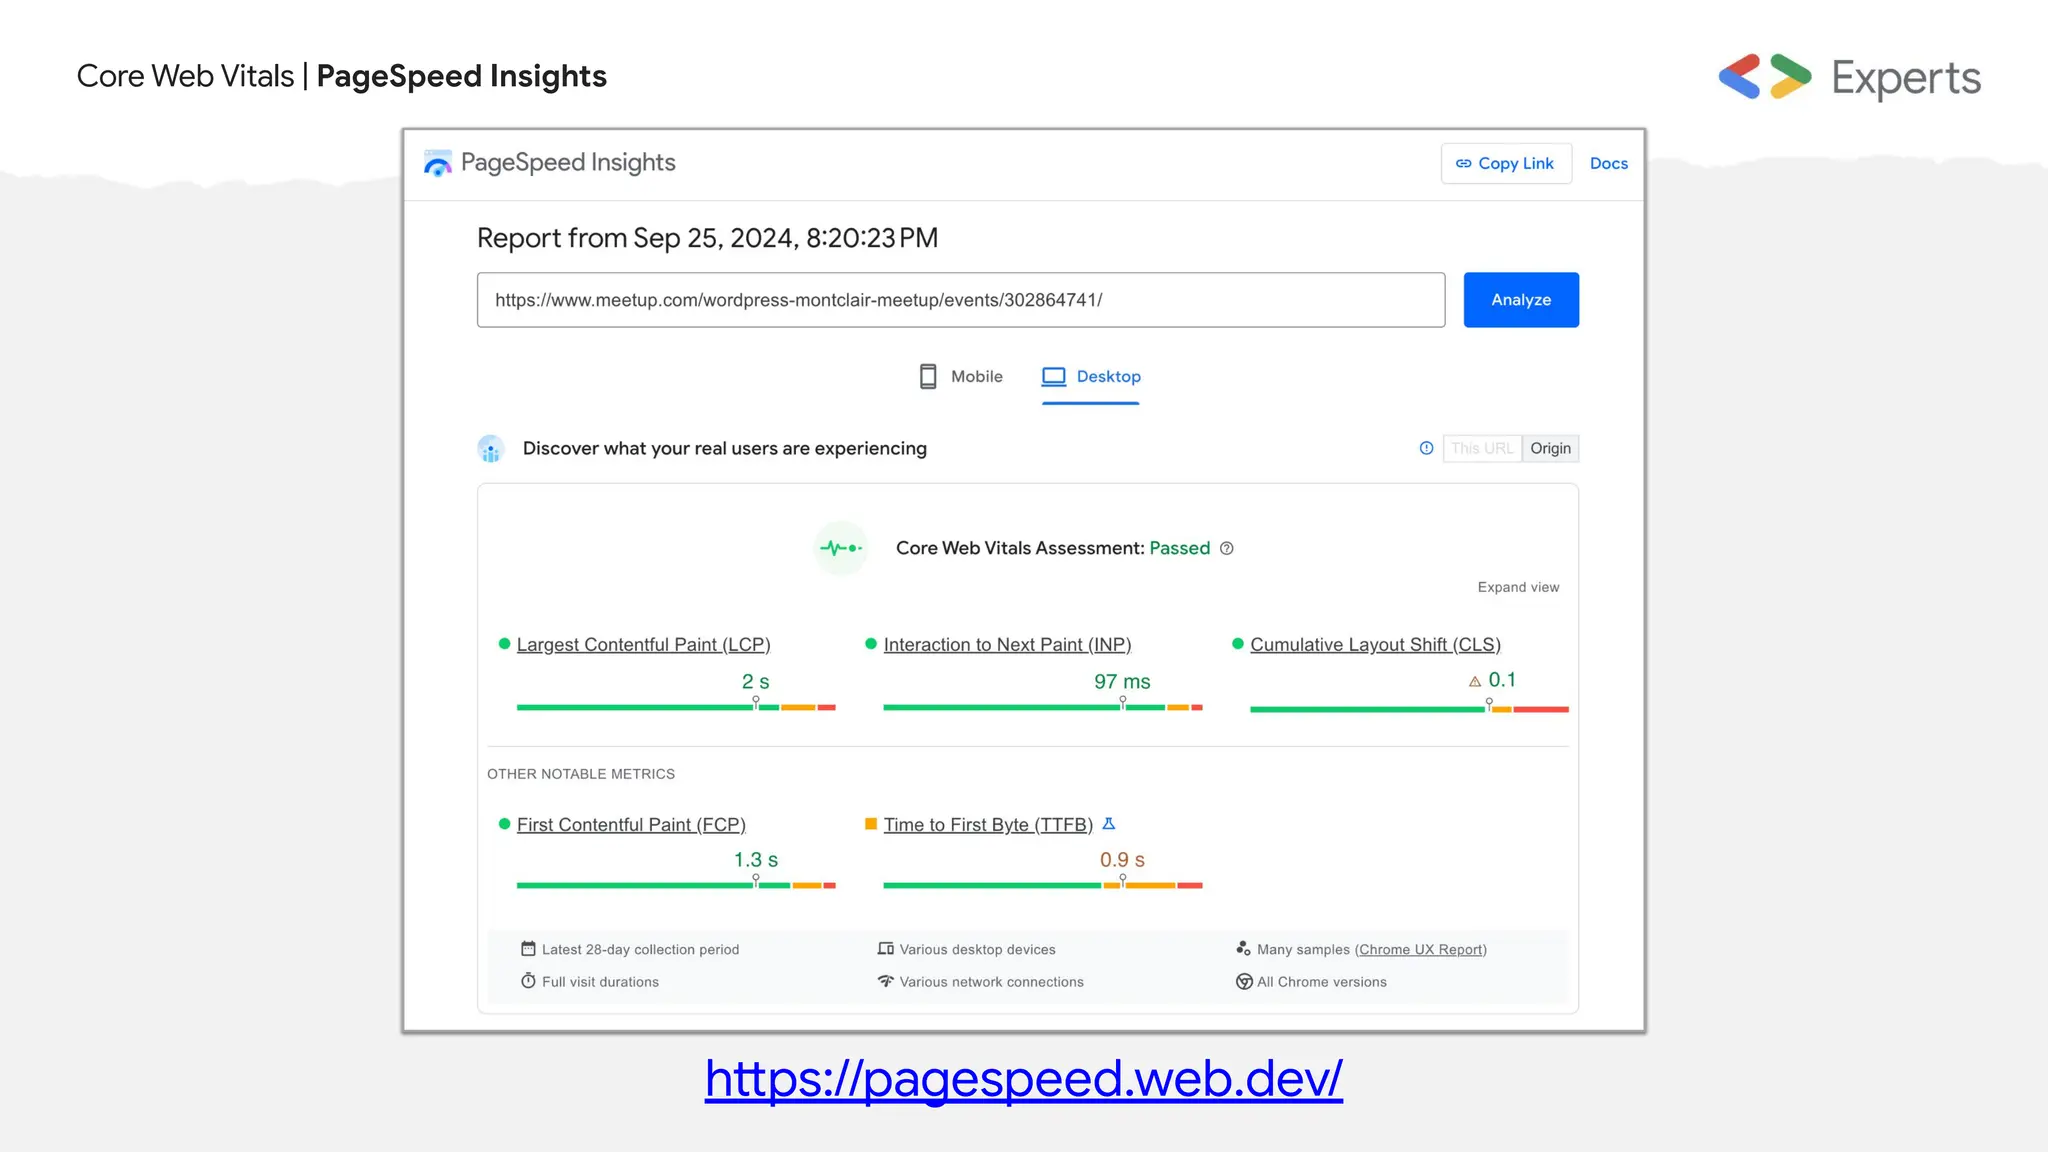Click the green dot beside FCP
The image size is (2048, 1152).
click(x=504, y=824)
